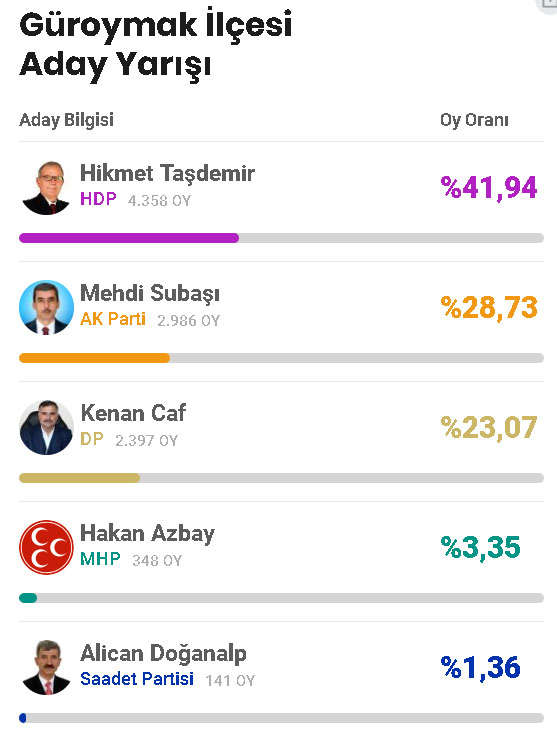557x735 pixels.
Task: Click the Kenan Caf candidate name
Action: pyautogui.click(x=133, y=413)
